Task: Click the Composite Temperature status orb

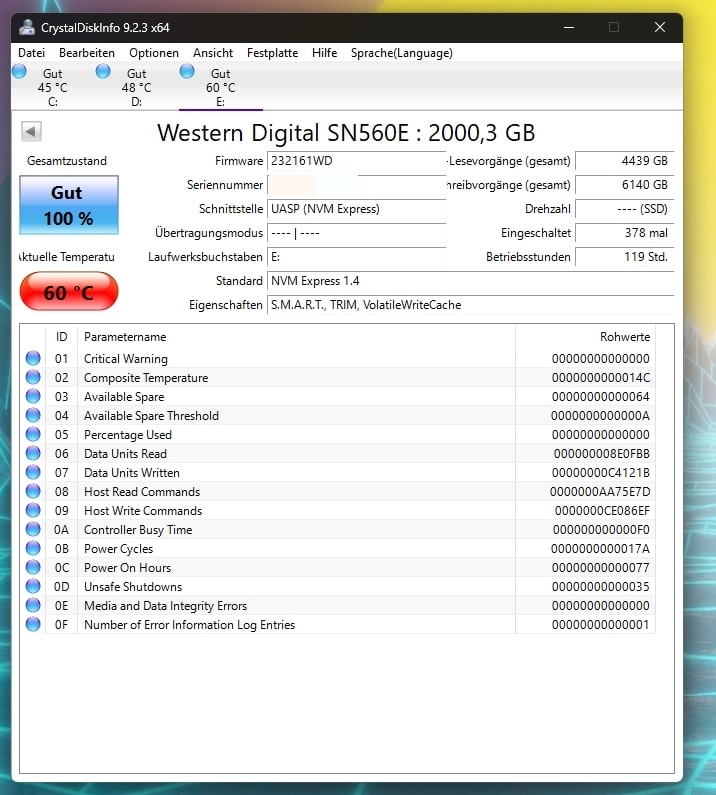Action: pyautogui.click(x=33, y=378)
